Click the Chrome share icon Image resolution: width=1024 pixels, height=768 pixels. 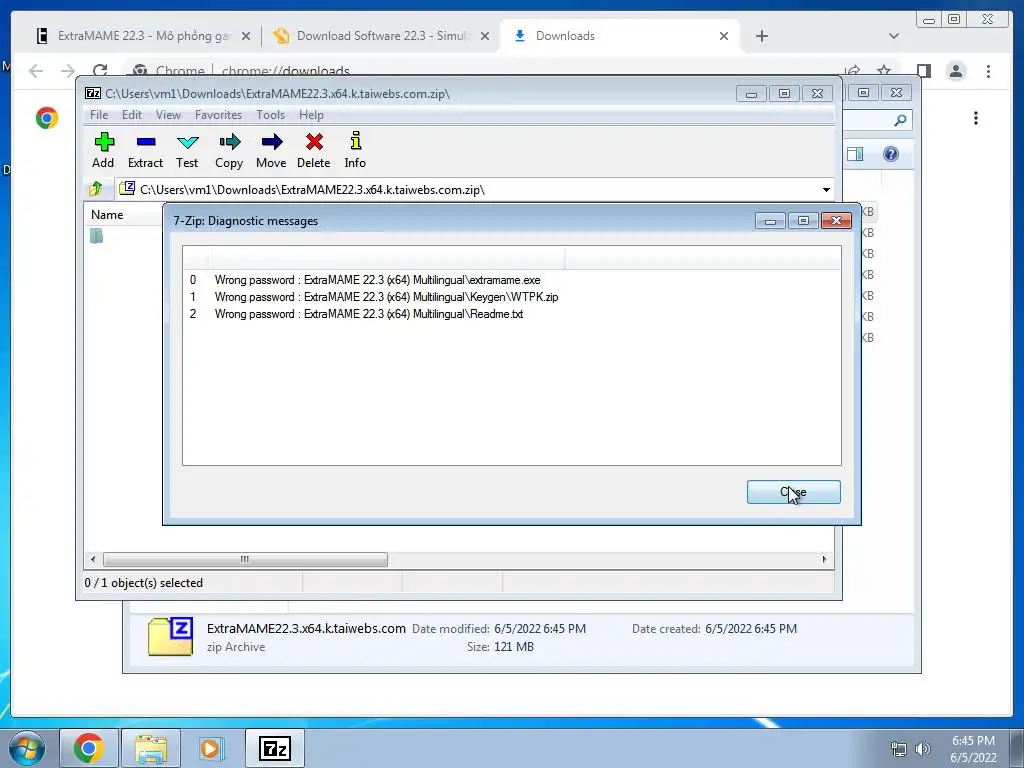[852, 70]
